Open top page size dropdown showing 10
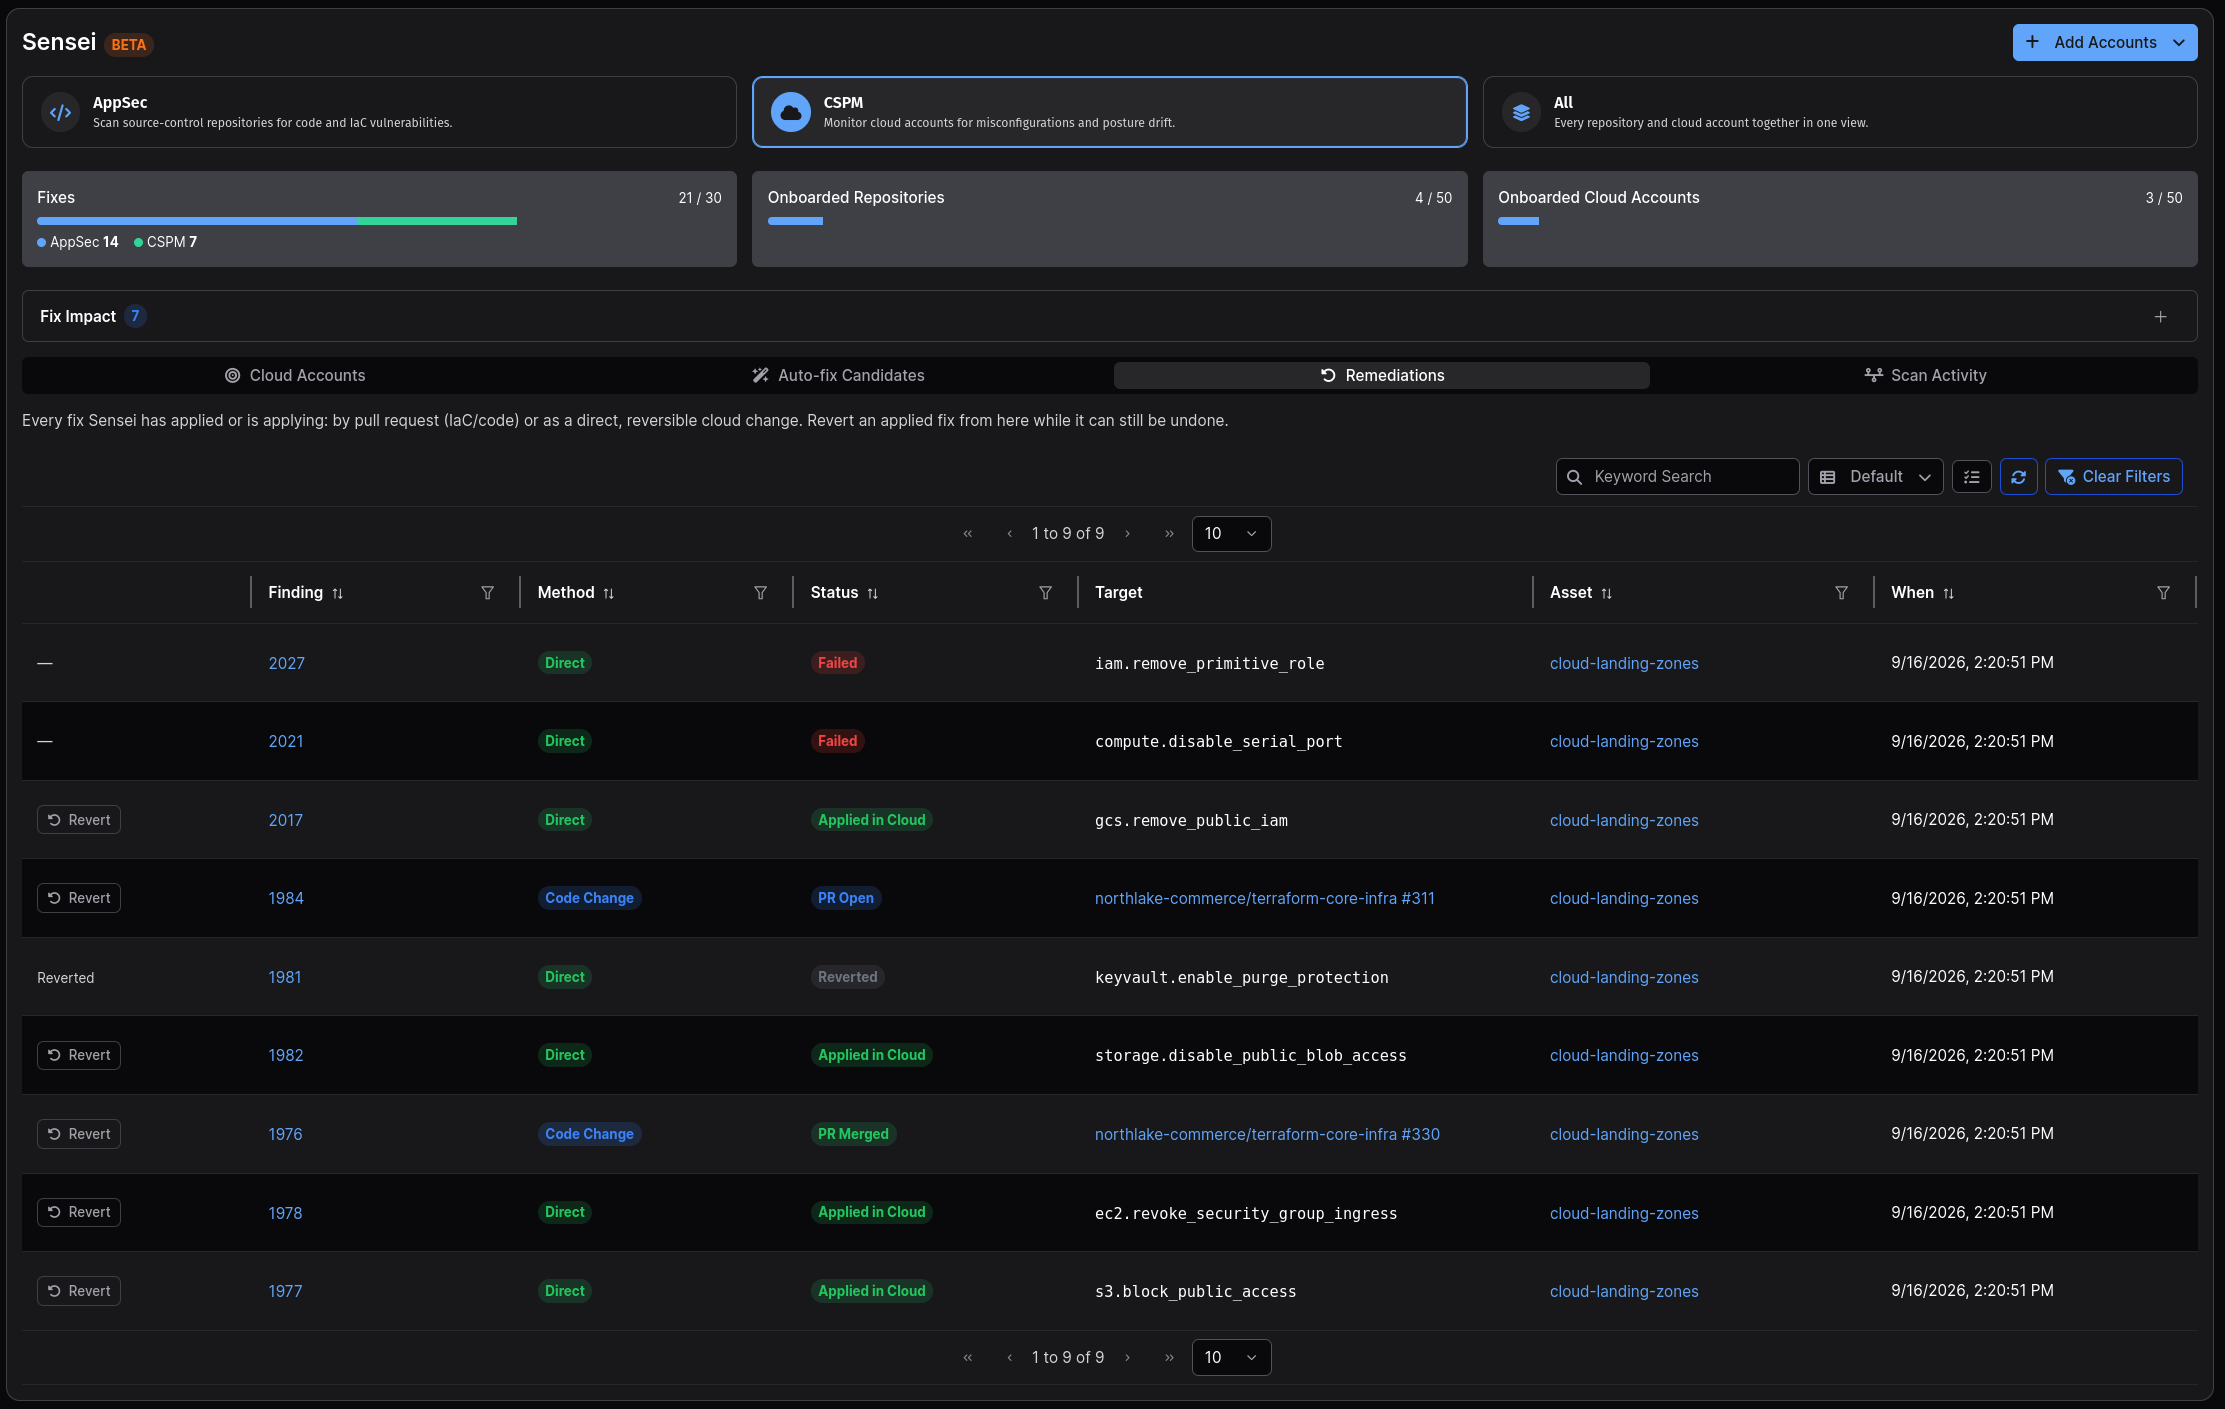This screenshot has height=1409, width=2225. [x=1231, y=534]
